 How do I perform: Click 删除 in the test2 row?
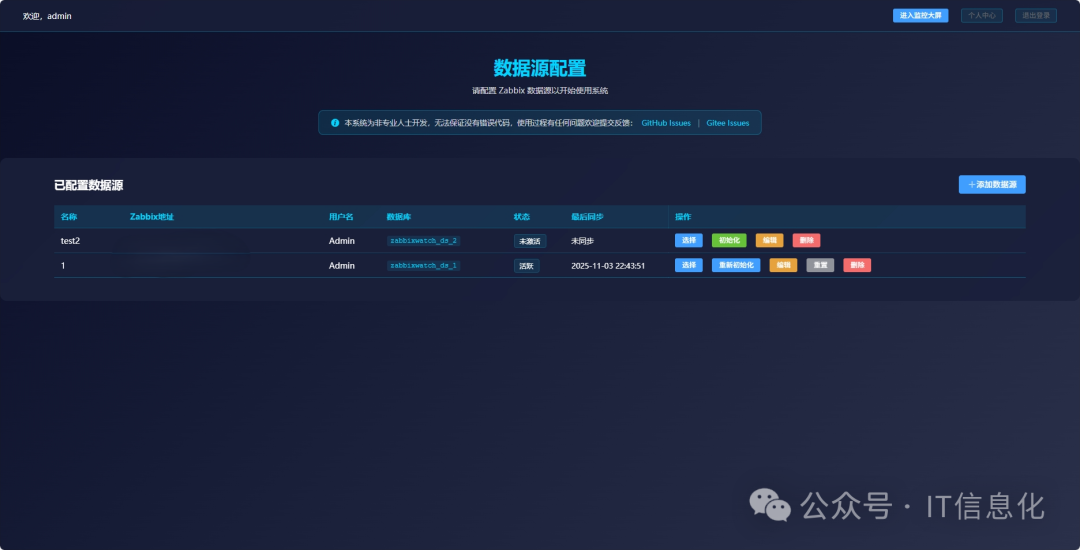pyautogui.click(x=806, y=240)
